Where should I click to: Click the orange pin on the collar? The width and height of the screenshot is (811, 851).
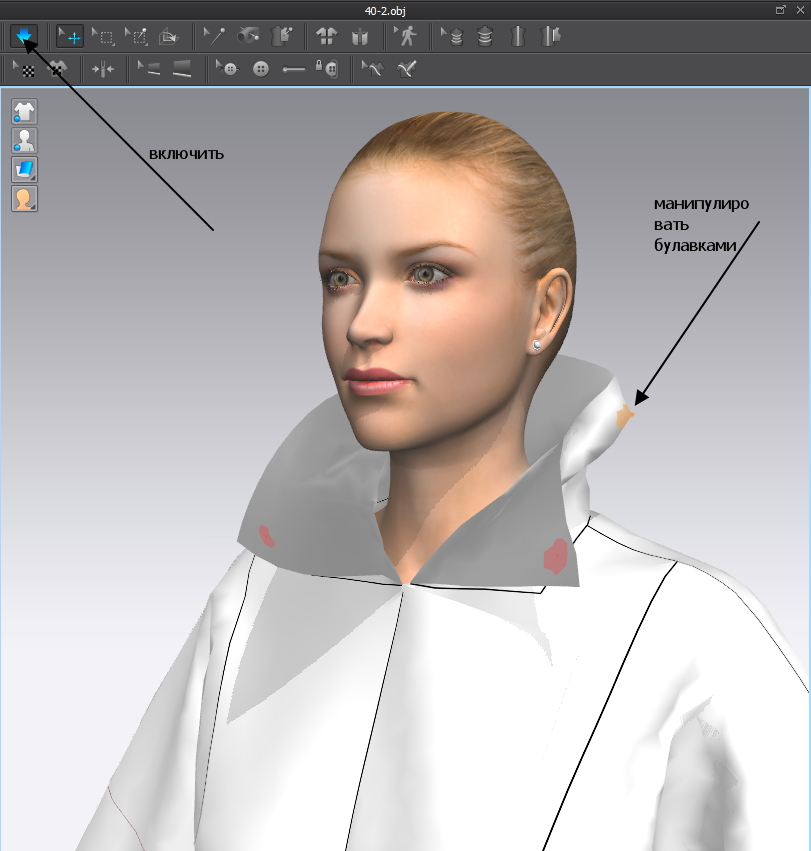625,417
